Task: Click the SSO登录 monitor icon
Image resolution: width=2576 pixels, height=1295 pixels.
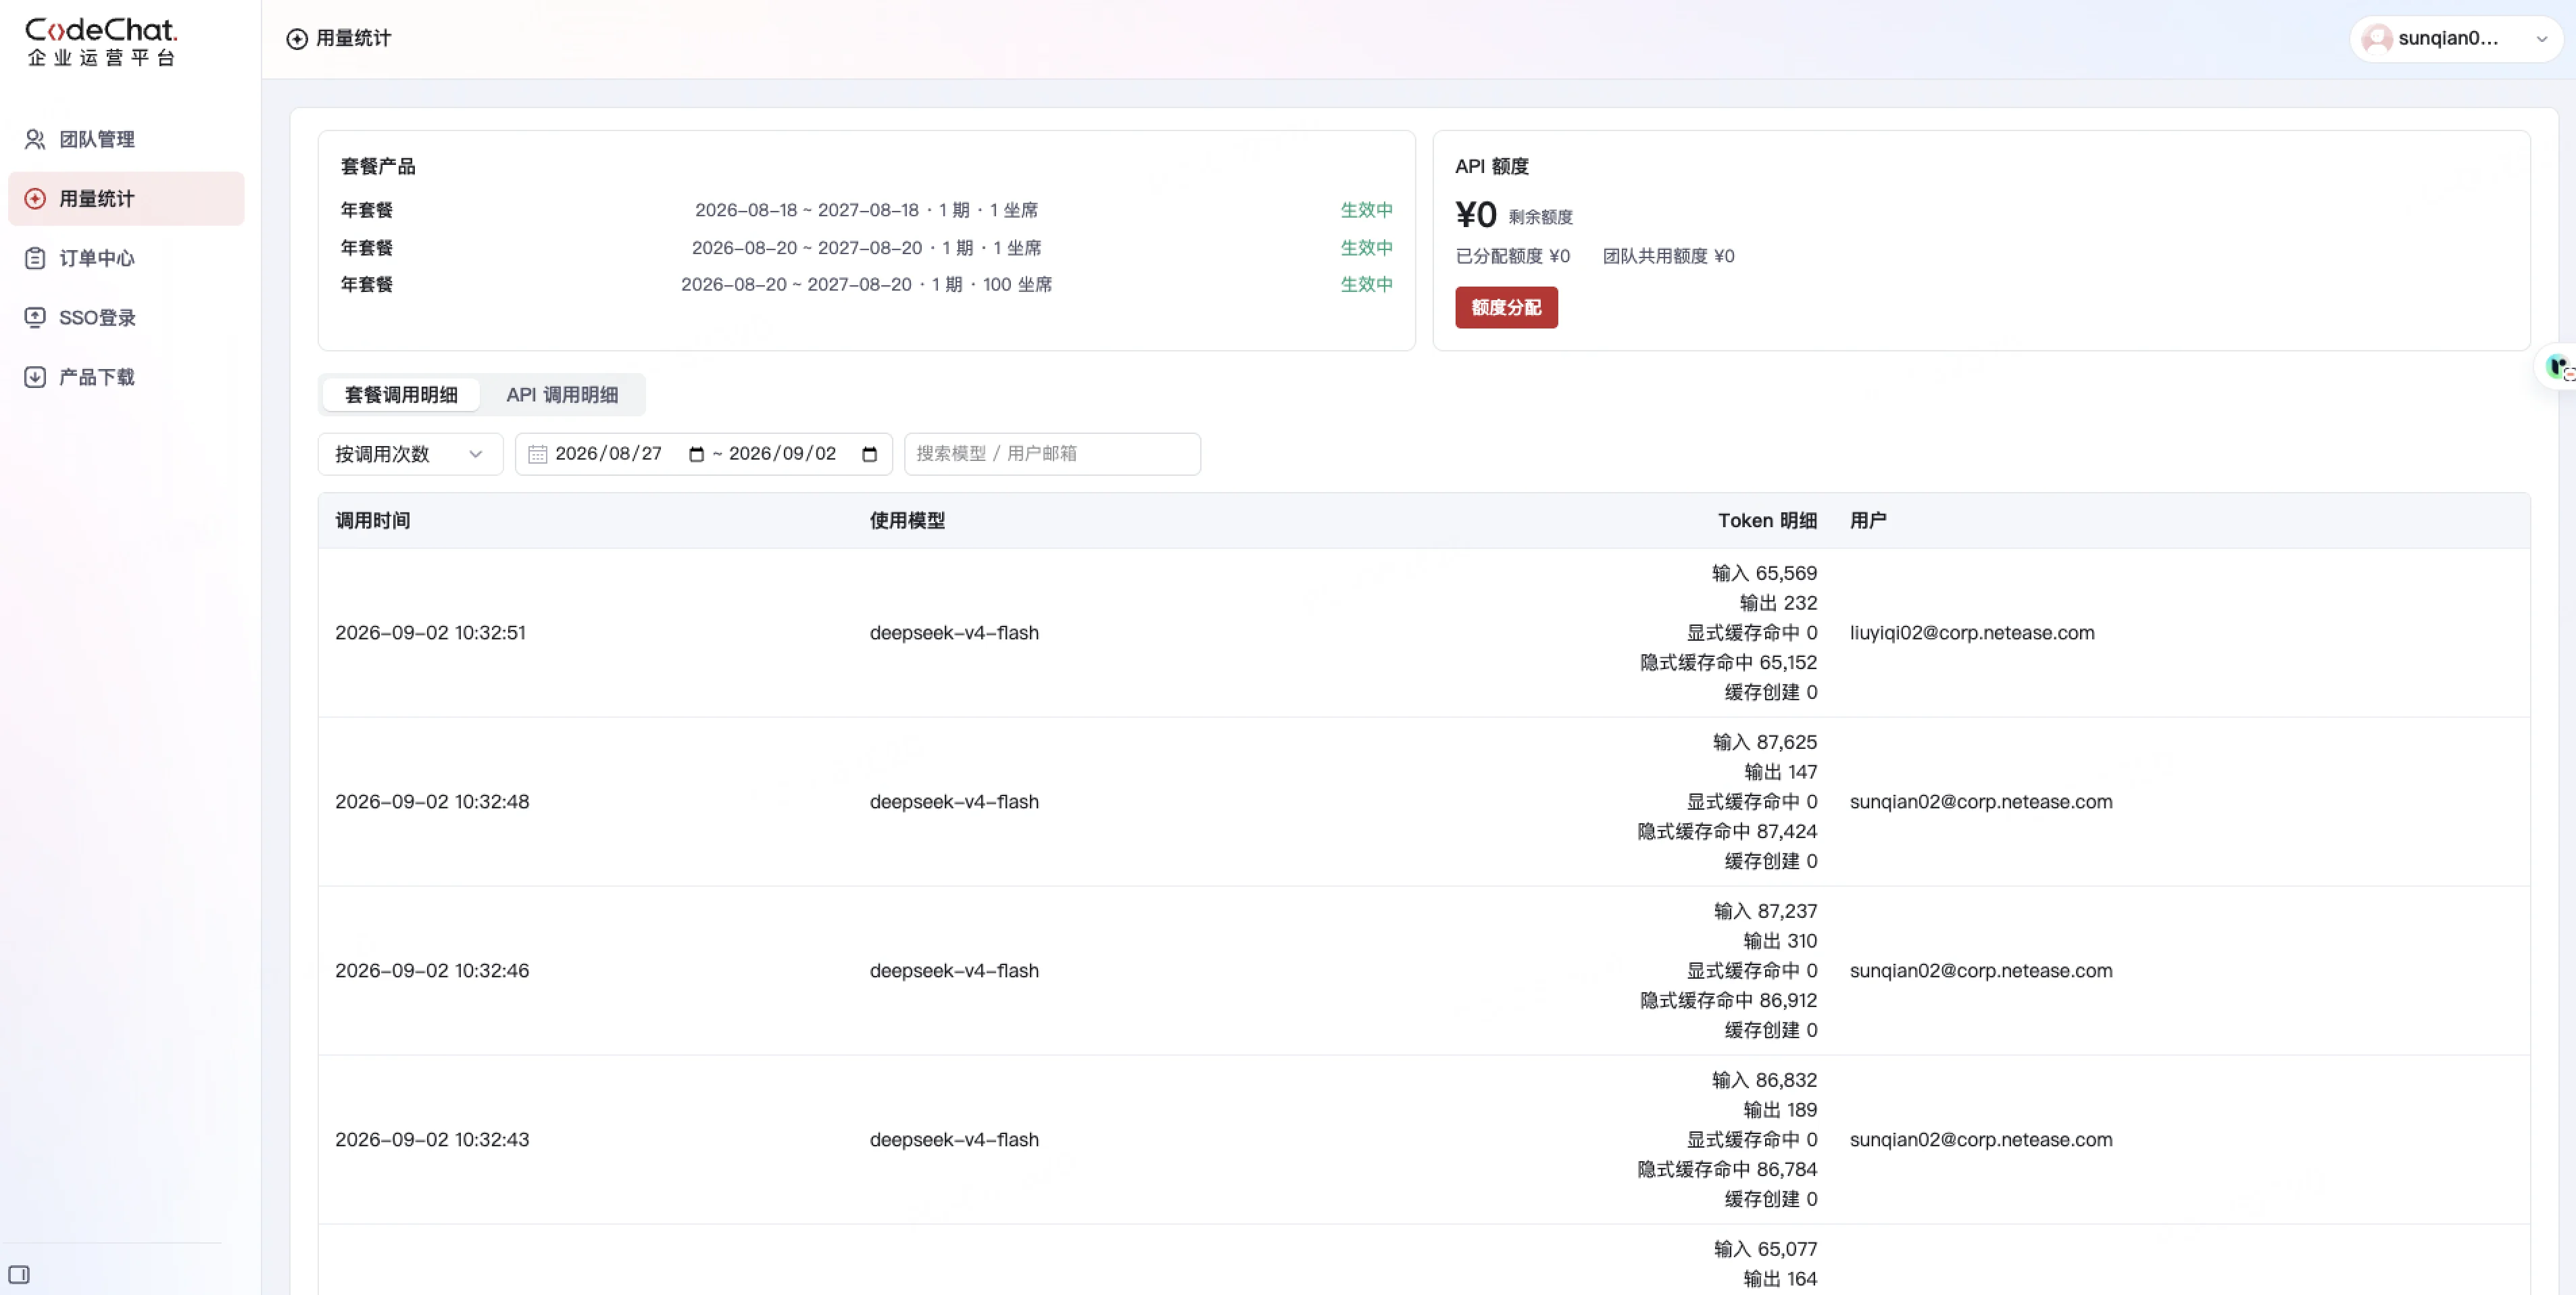Action: (x=35, y=317)
